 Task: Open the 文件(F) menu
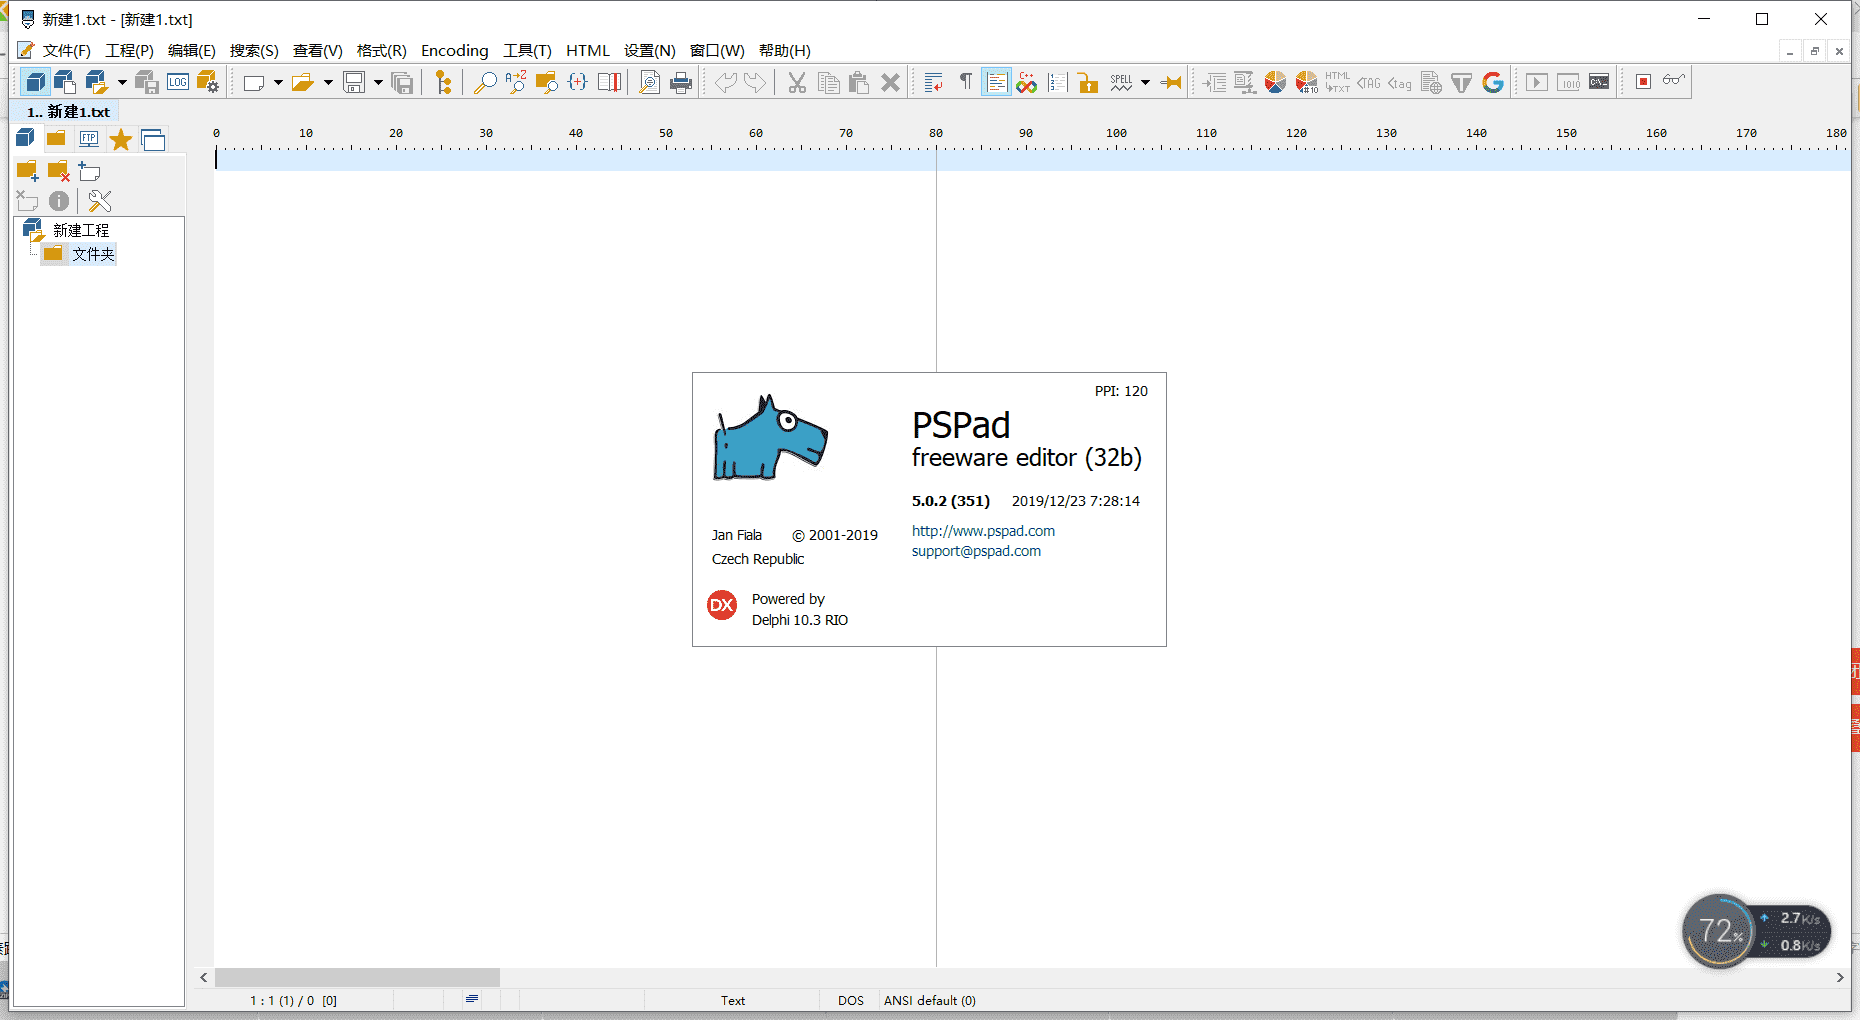(67, 51)
